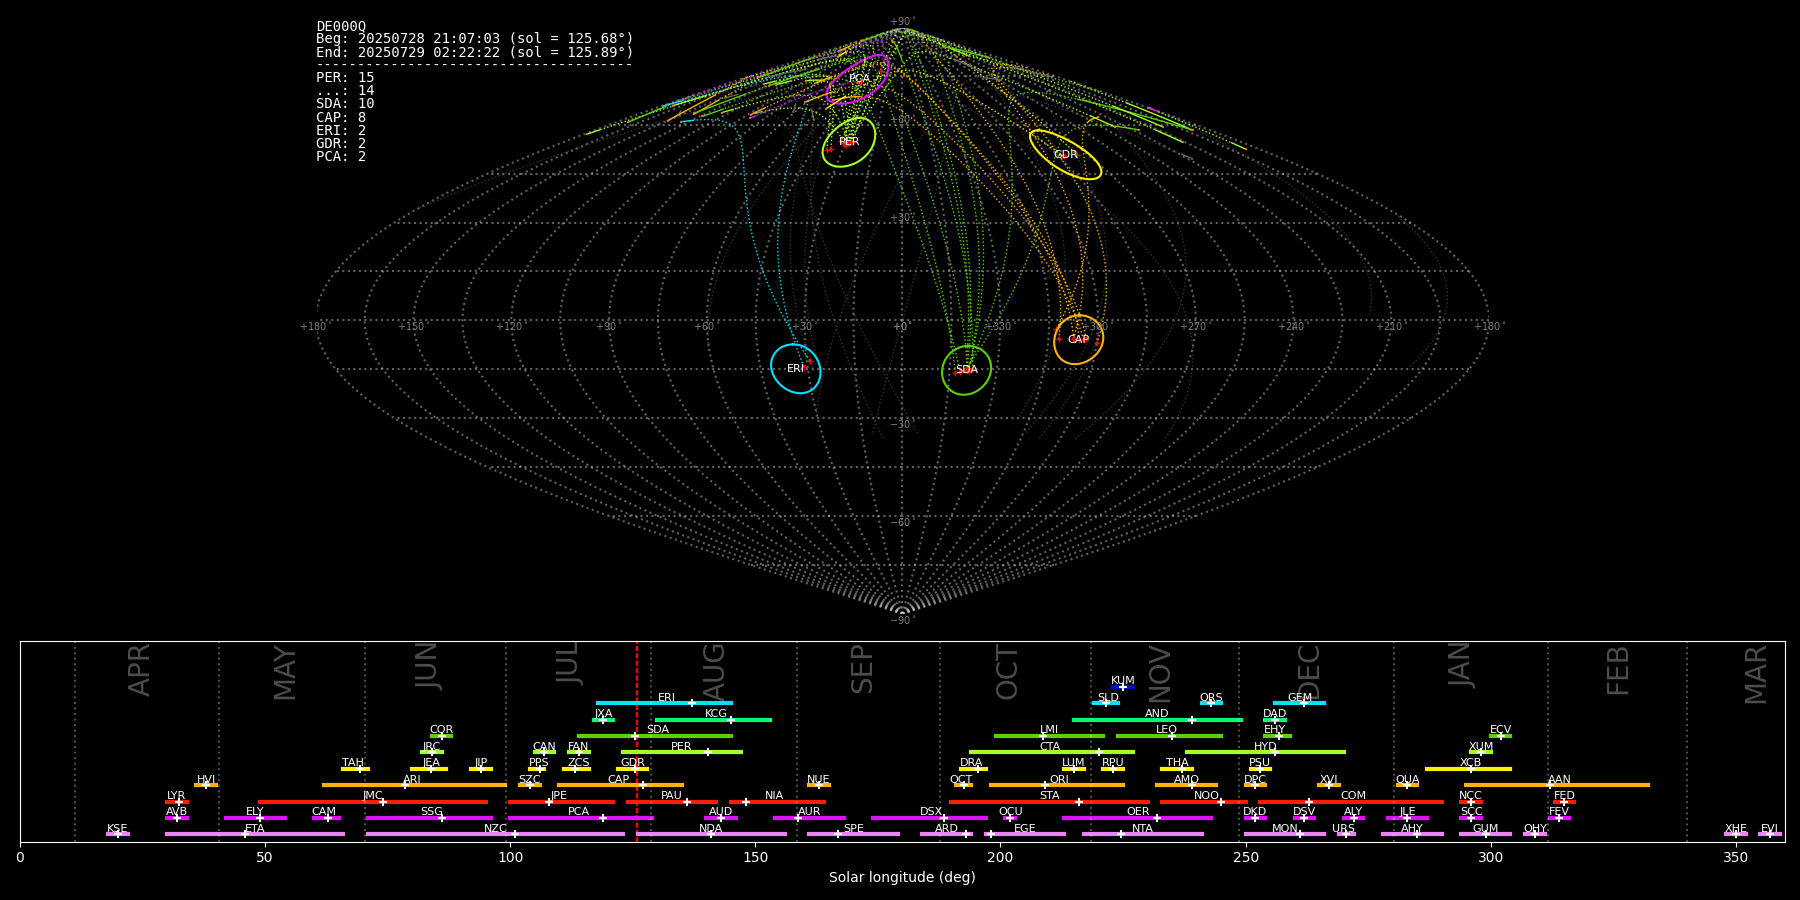This screenshot has height=900, width=1800.
Task: Click the SPE shower bar in timeline
Action: 853,834
